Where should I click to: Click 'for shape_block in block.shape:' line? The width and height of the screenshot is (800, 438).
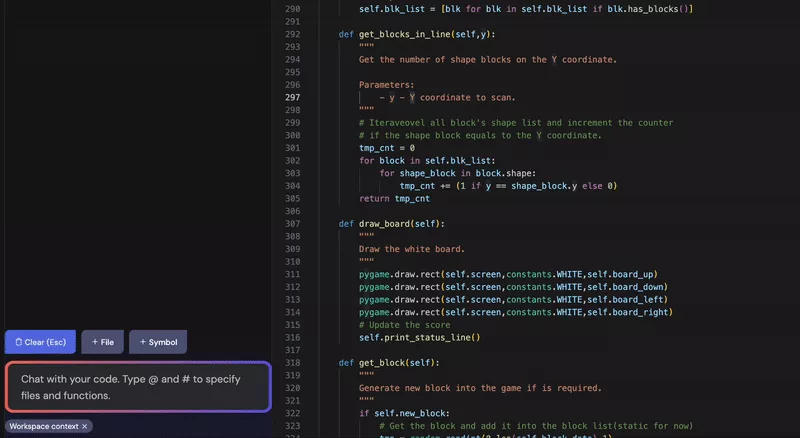click(x=457, y=174)
